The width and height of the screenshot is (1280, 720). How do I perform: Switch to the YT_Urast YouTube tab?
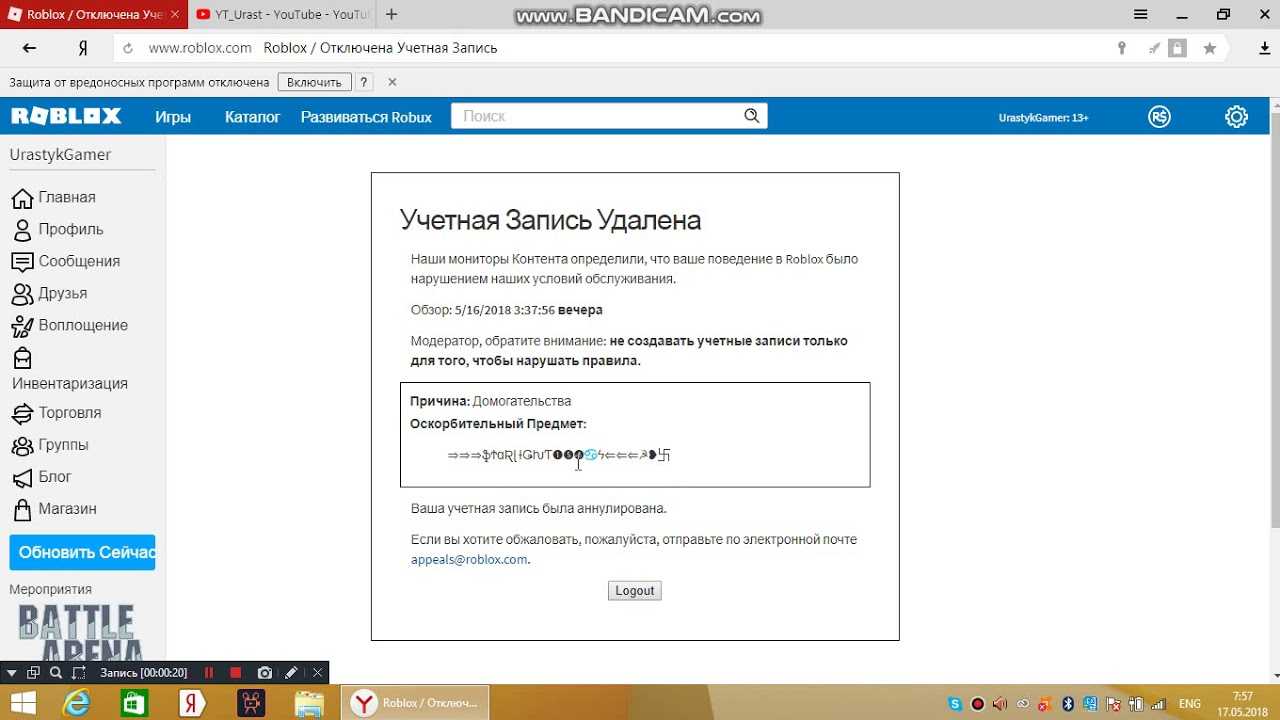[283, 14]
